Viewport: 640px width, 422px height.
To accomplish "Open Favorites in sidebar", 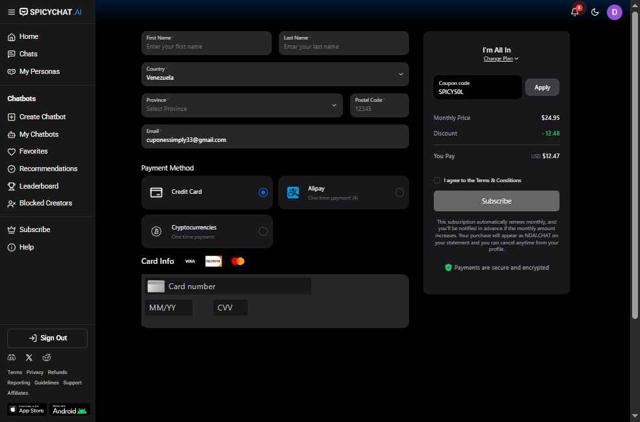I will tap(28, 151).
